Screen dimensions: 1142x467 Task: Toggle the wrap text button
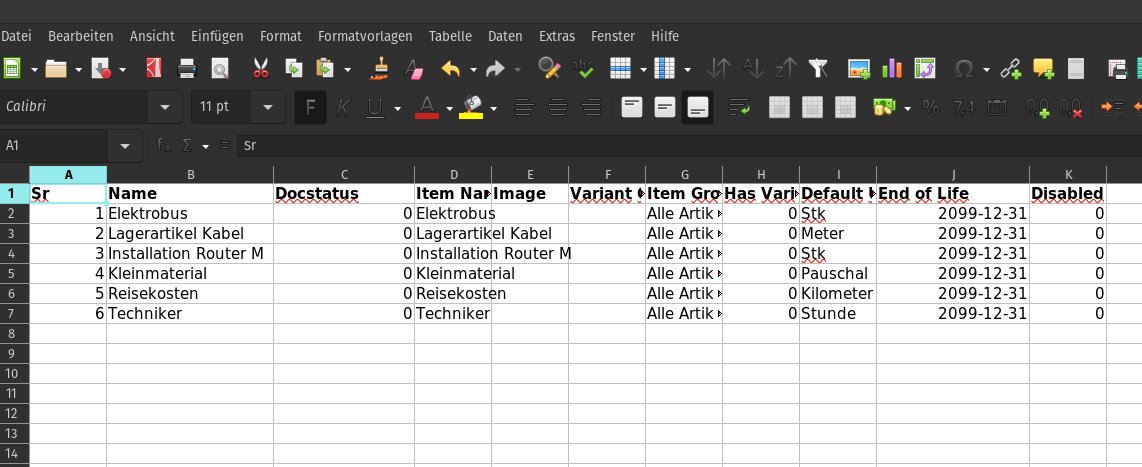coord(739,107)
